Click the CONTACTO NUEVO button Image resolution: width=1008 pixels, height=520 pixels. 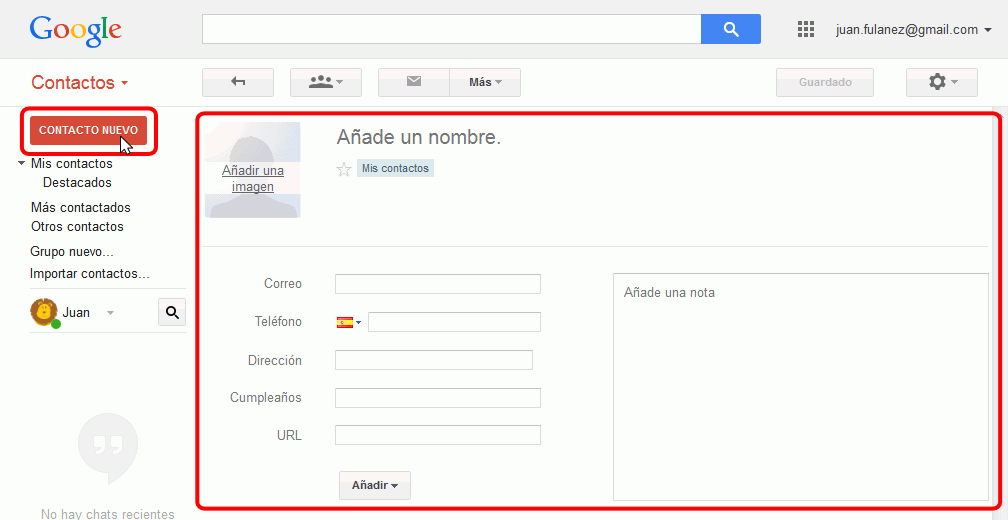88,130
